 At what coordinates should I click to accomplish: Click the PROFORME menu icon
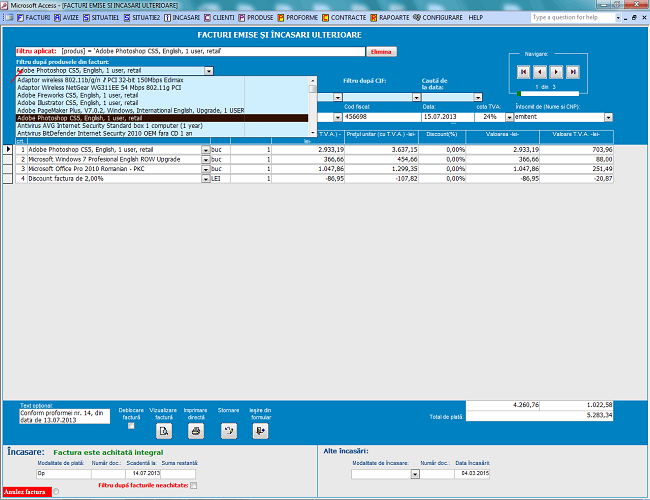tap(281, 18)
